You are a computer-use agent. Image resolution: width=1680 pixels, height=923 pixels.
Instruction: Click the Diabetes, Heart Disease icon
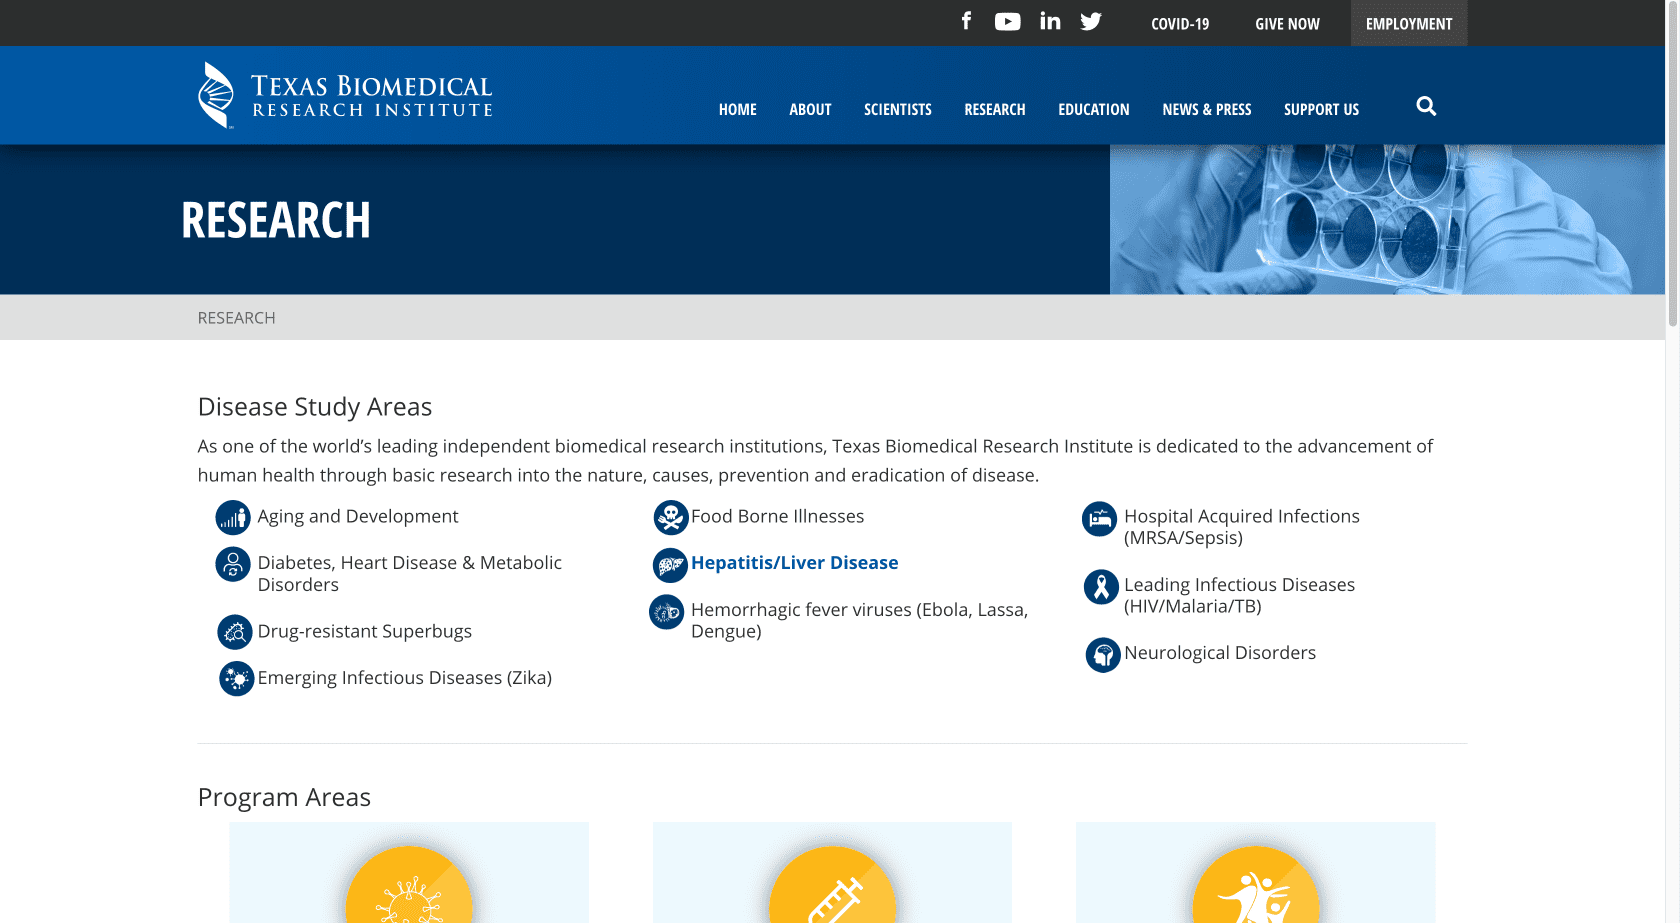tap(233, 564)
